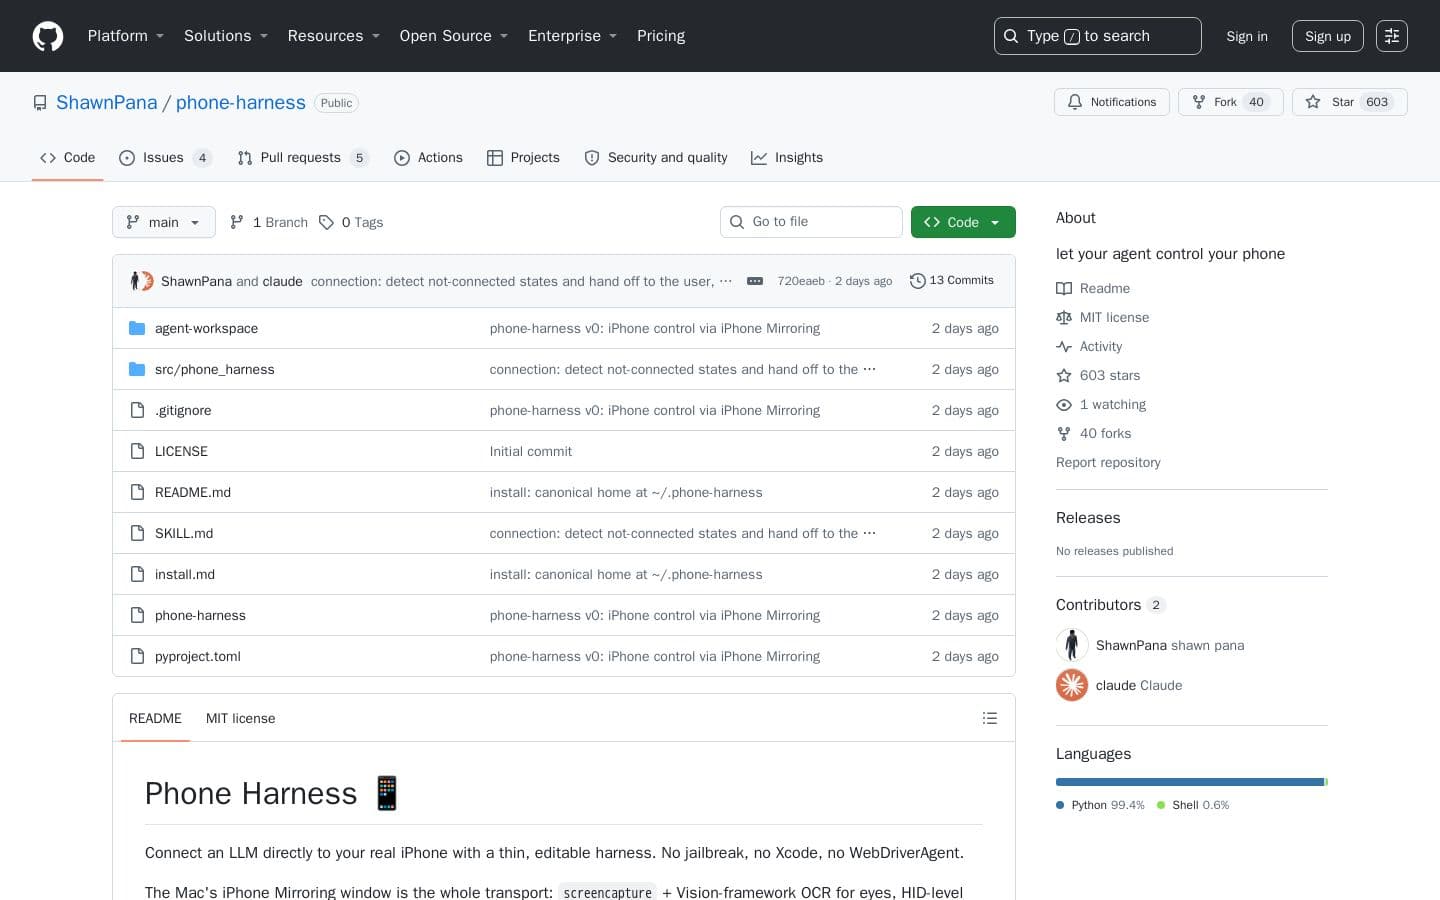Screen dimensions: 1440x900
Task: Open commit hash 720eaeb
Action: tap(801, 281)
